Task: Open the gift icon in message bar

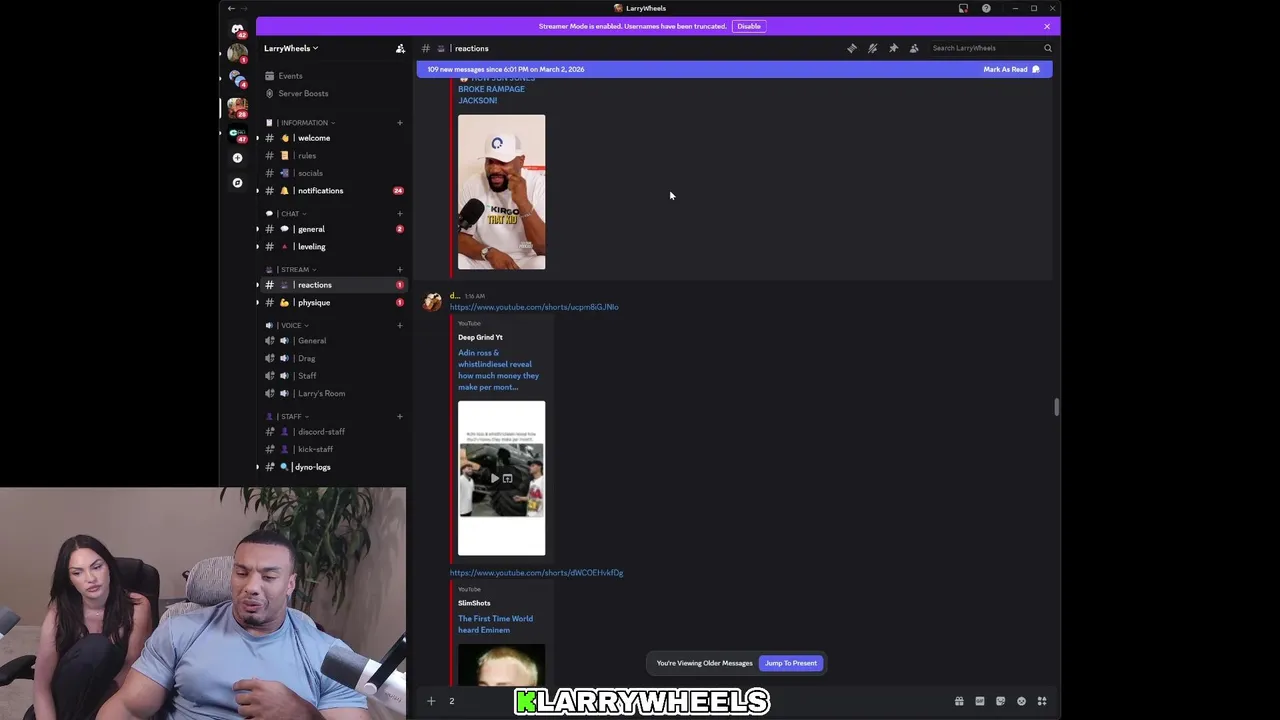Action: pyautogui.click(x=959, y=701)
